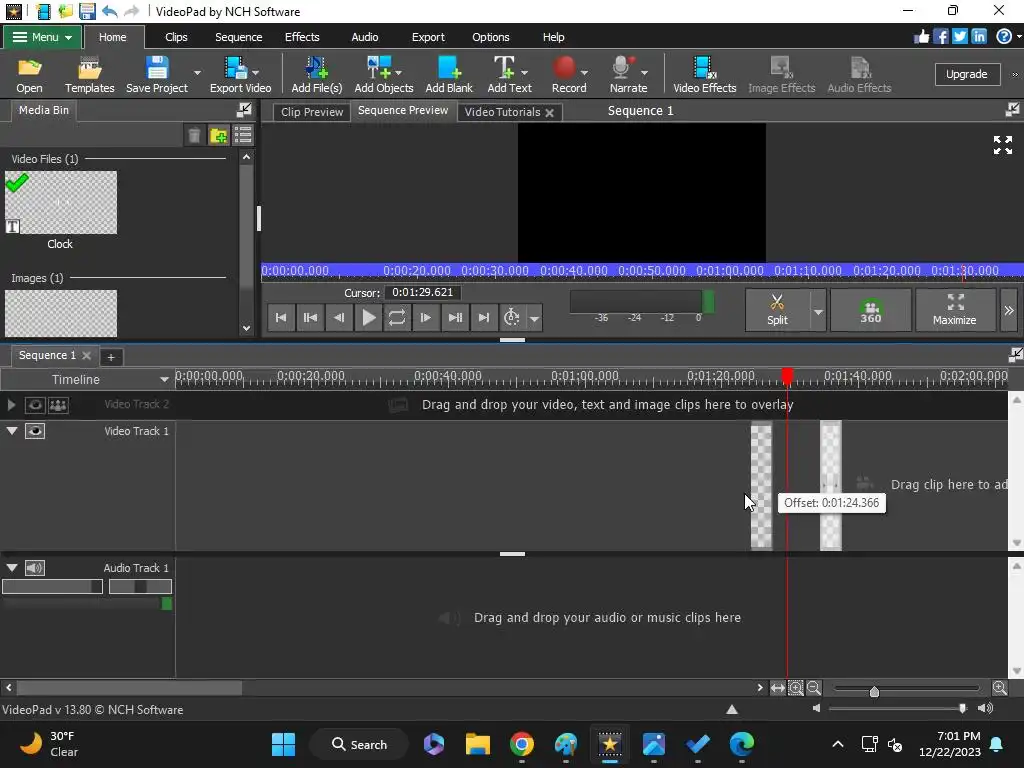Mute Audio Track 1 with the speaker icon
The width and height of the screenshot is (1024, 768).
pos(35,568)
